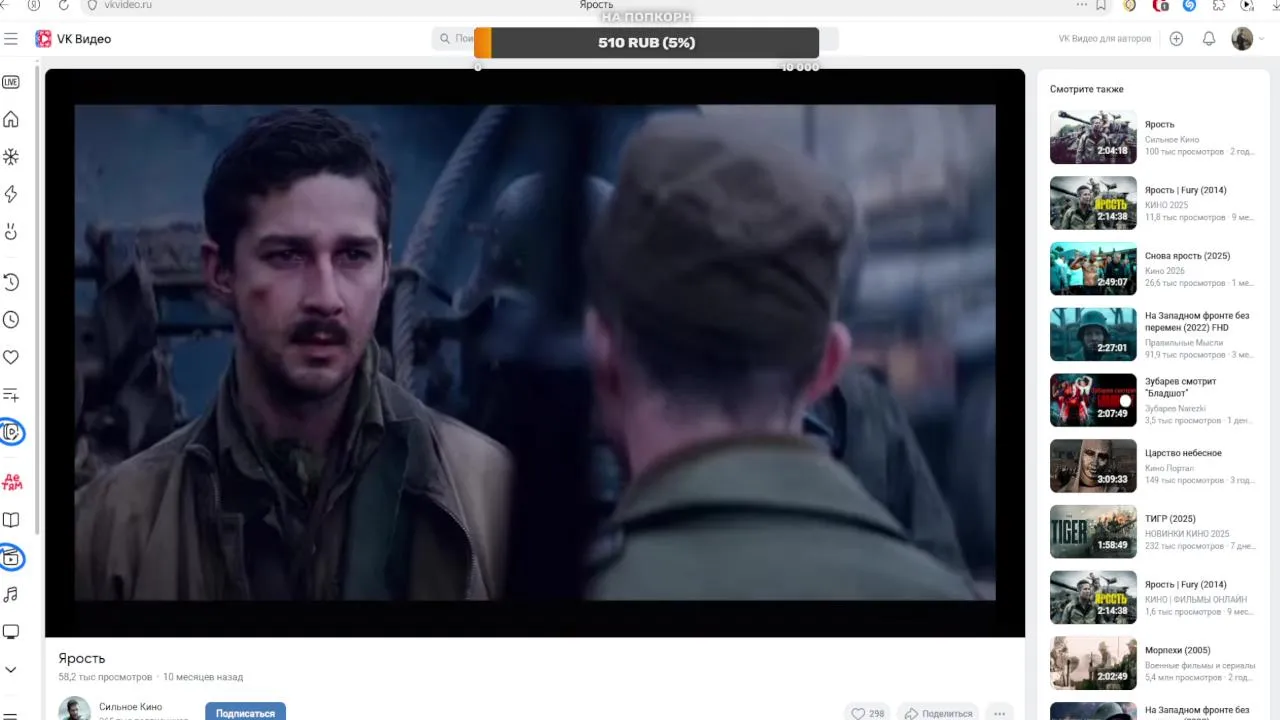Expand more sidebar items with bottom chevron

point(11,670)
